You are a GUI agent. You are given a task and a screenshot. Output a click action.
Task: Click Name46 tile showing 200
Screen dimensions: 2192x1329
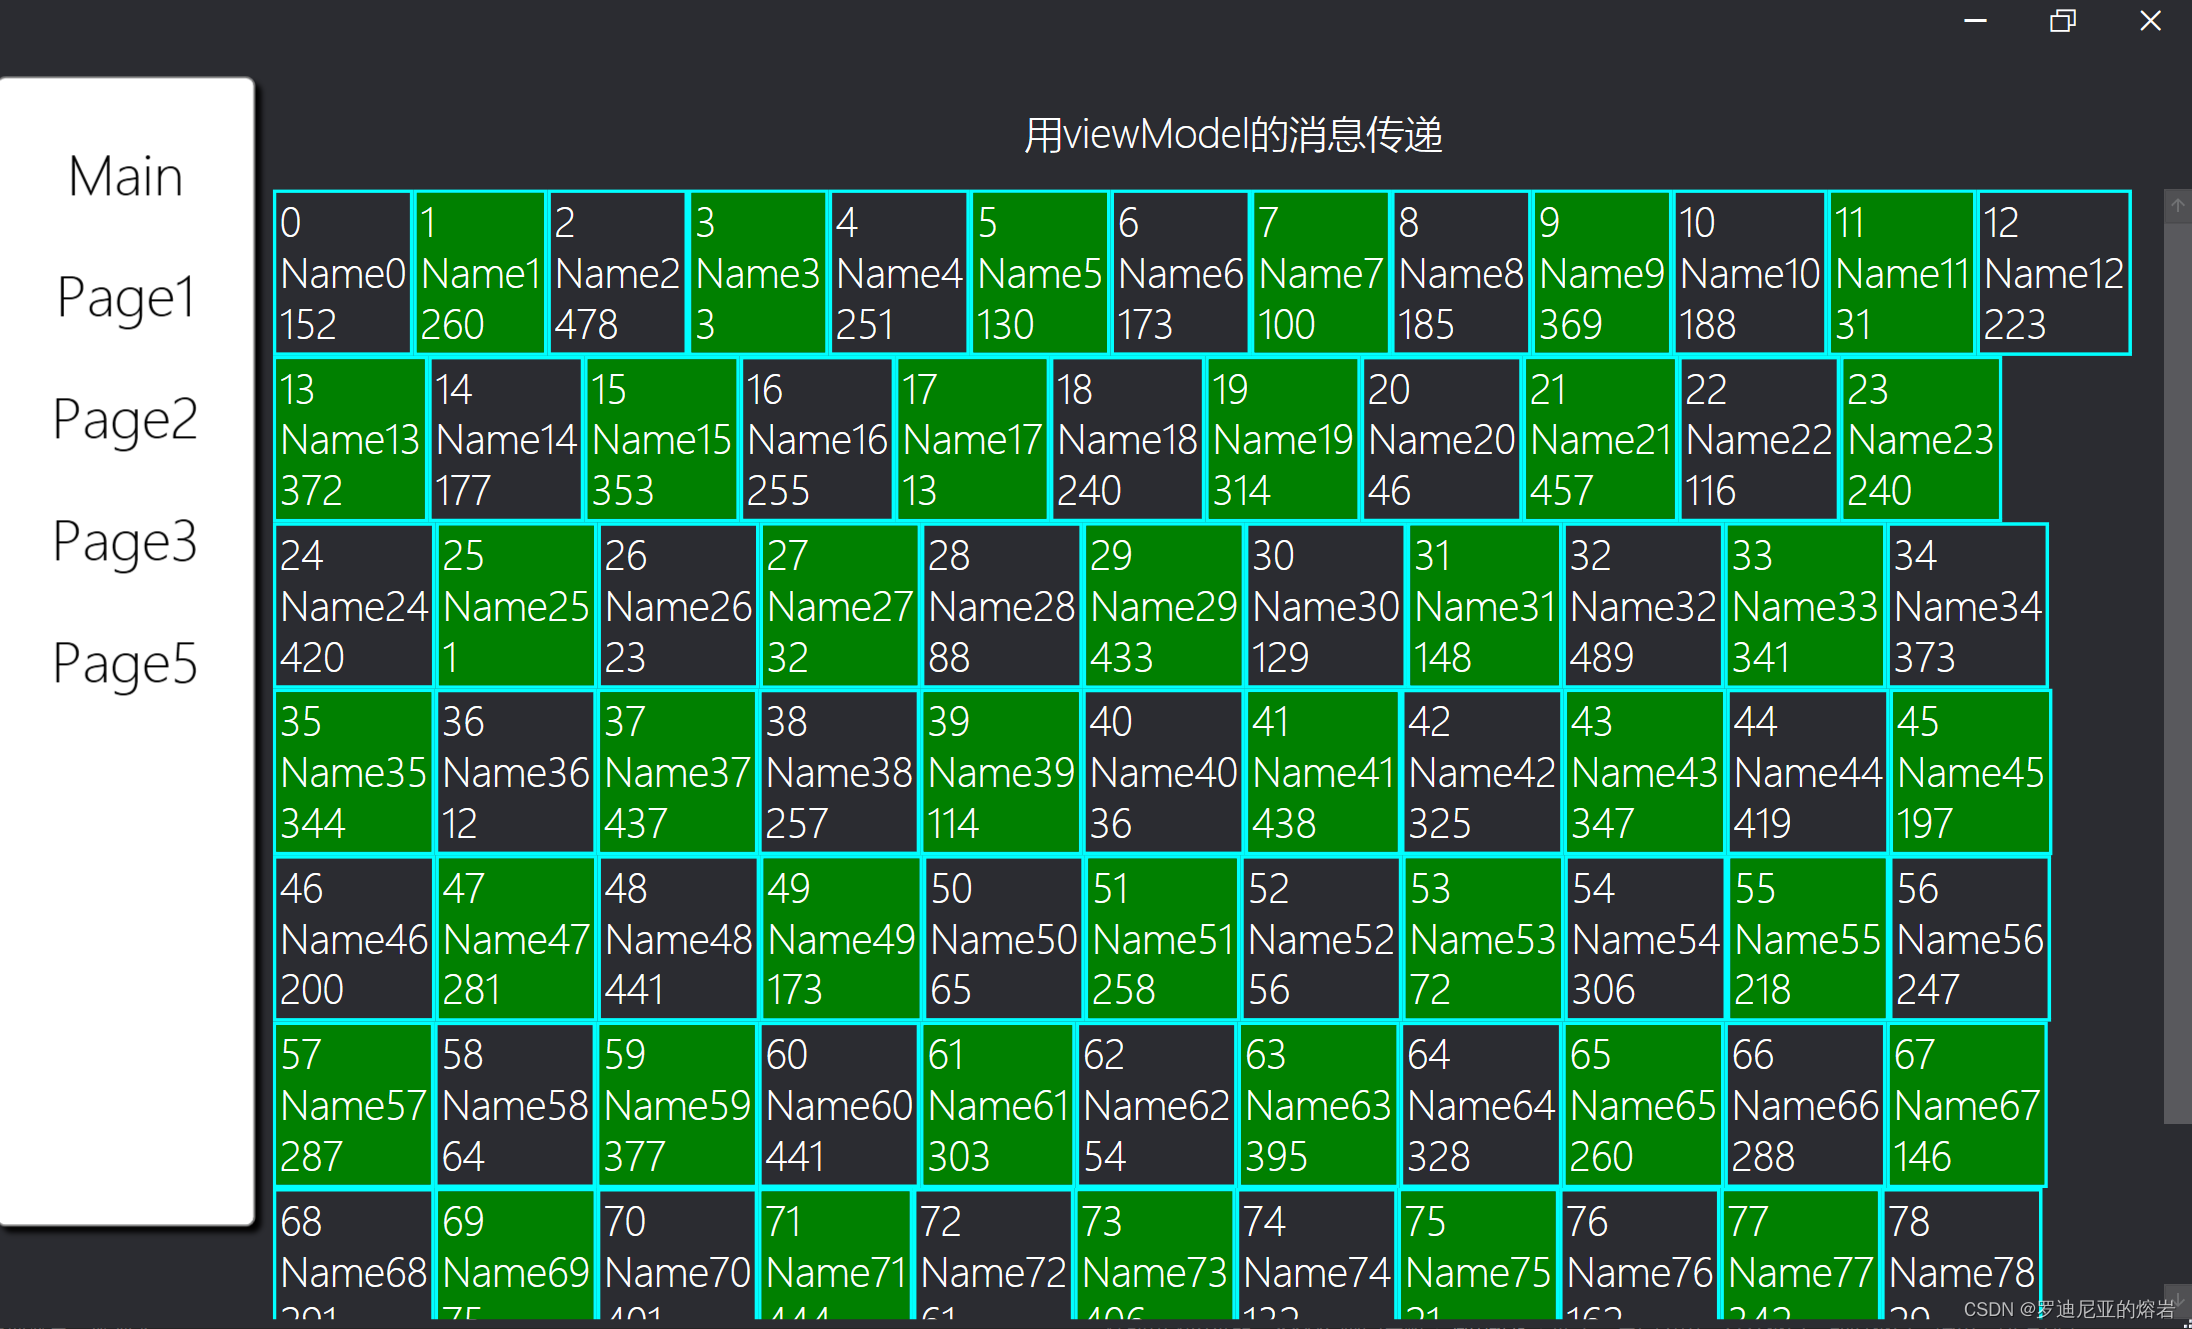pyautogui.click(x=354, y=938)
